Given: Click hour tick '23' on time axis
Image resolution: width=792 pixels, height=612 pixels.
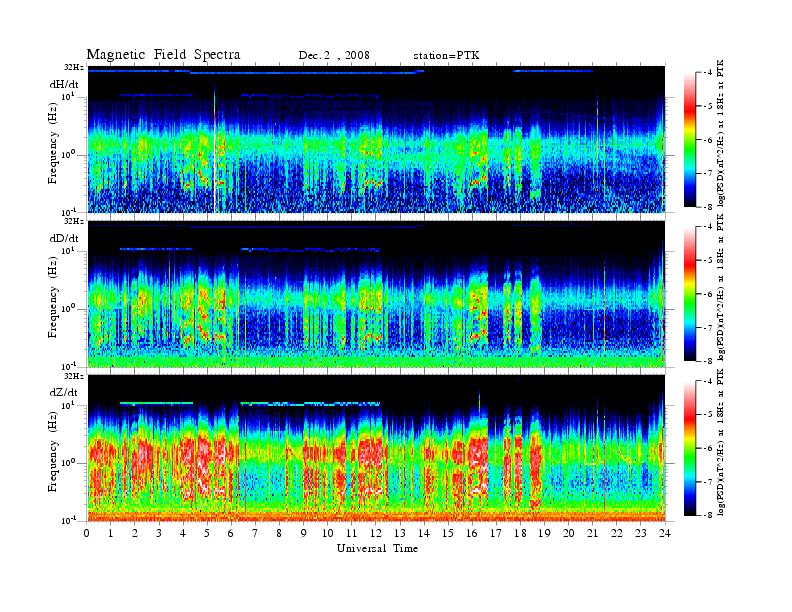Looking at the screenshot, I should pyautogui.click(x=641, y=533).
